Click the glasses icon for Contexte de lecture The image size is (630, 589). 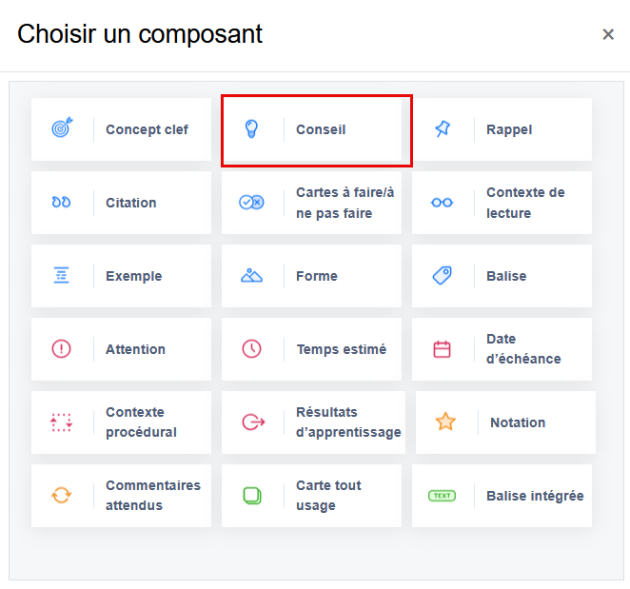442,202
